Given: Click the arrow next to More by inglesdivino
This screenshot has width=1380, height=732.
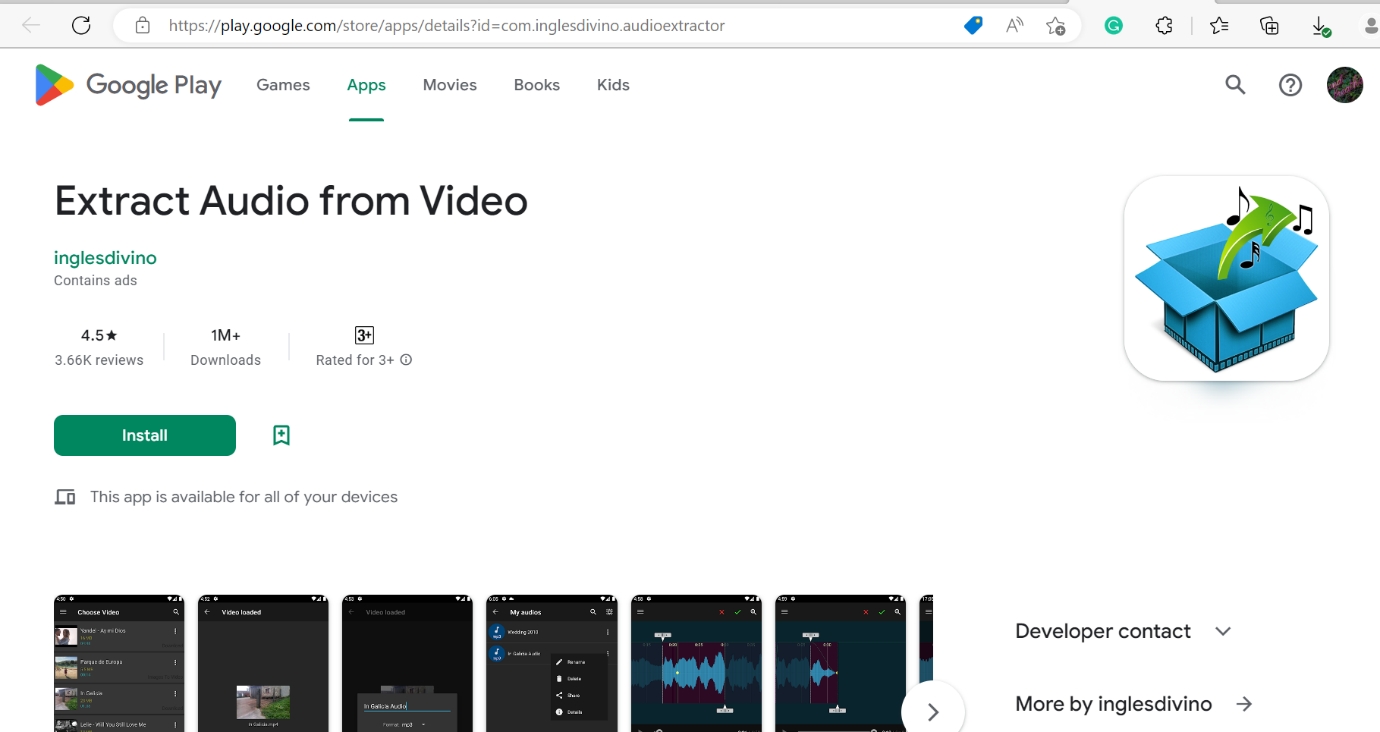Looking at the screenshot, I should 1244,704.
